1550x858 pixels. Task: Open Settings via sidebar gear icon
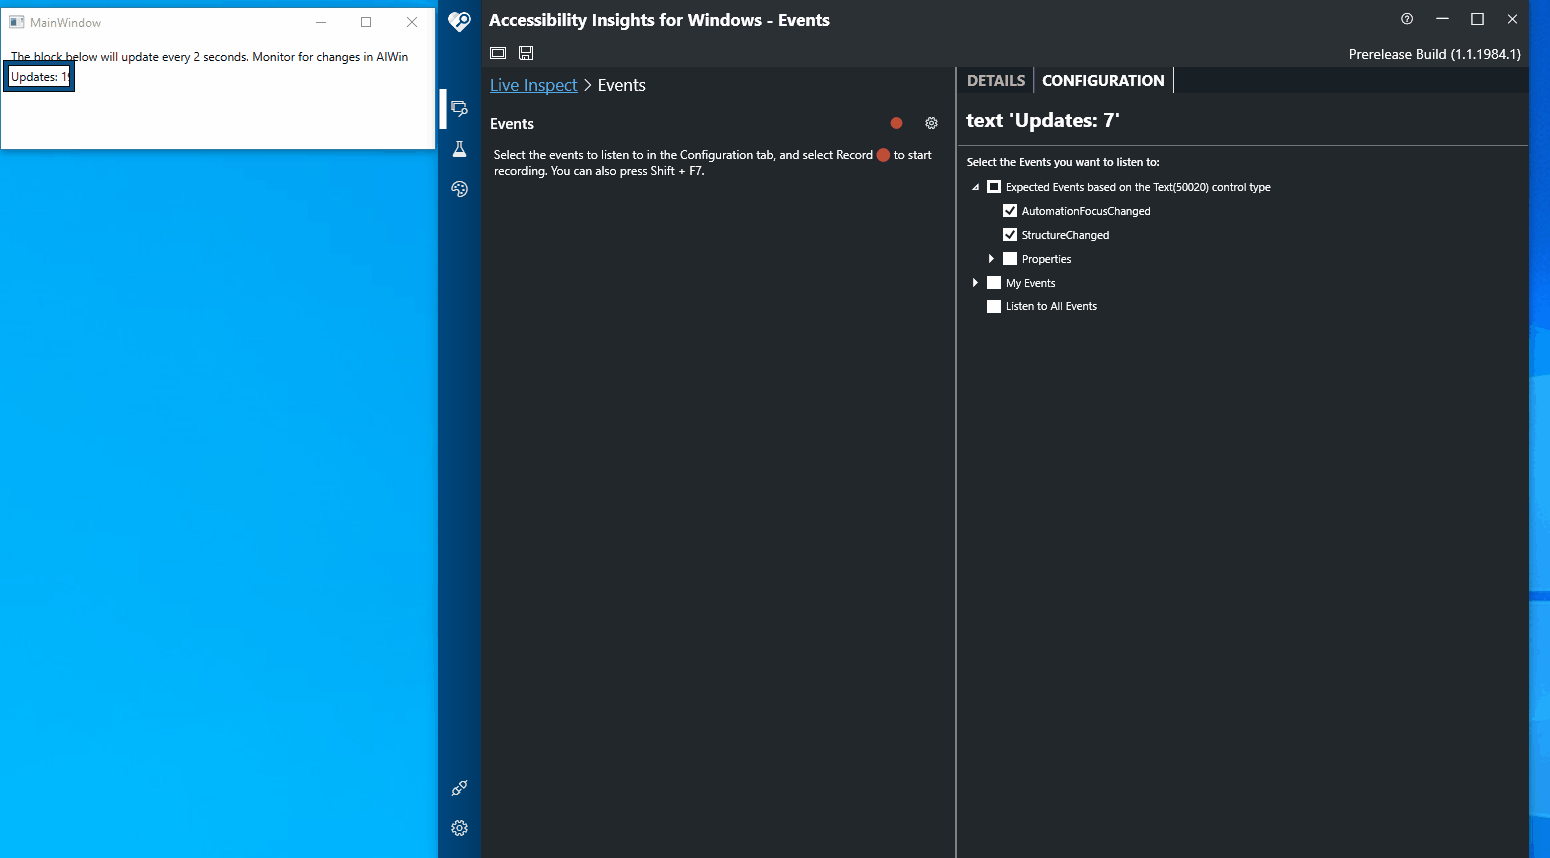coord(459,828)
